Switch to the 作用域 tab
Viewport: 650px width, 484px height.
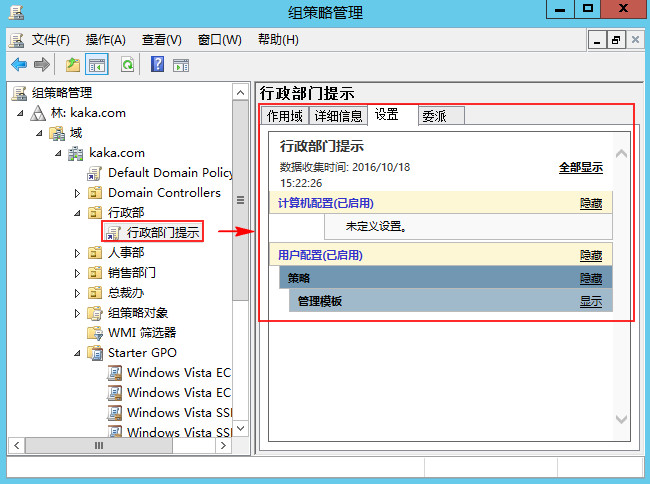pyautogui.click(x=285, y=116)
